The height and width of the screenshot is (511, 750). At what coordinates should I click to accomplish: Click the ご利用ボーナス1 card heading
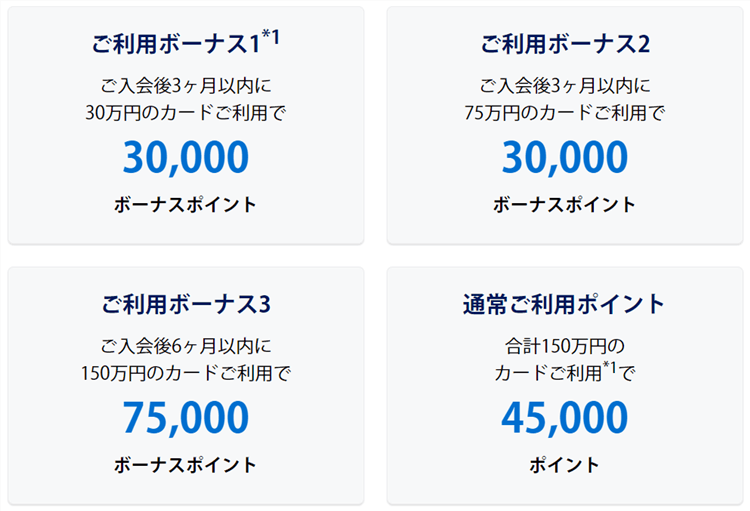tap(175, 45)
